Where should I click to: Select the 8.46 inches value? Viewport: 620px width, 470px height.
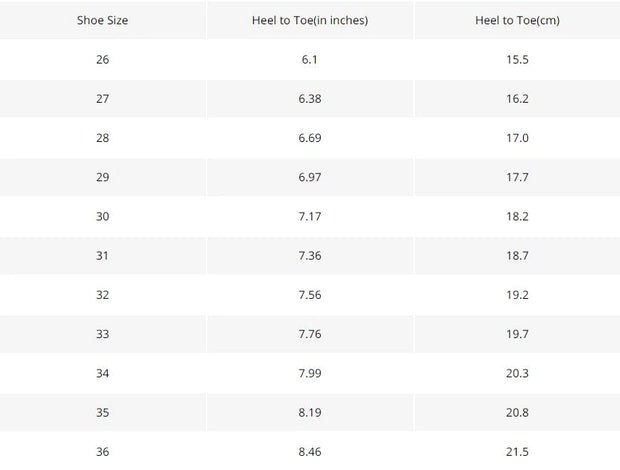click(x=310, y=451)
